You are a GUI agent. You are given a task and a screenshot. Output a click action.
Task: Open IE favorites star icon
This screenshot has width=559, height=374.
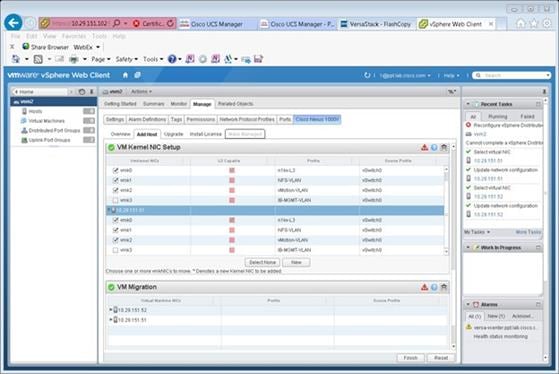point(534,24)
